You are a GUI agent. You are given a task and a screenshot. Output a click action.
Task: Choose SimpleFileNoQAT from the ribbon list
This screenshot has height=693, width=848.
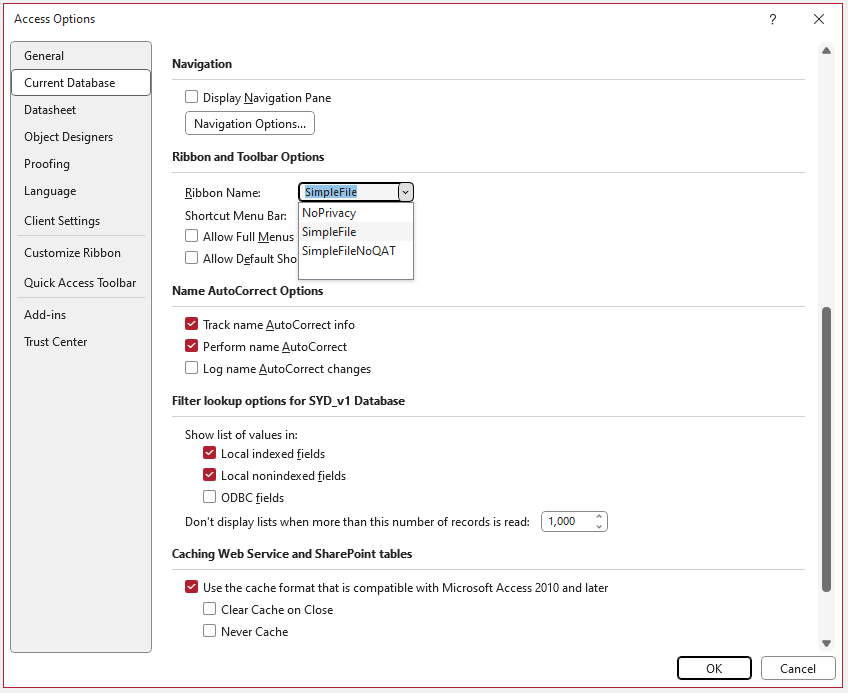pyautogui.click(x=355, y=251)
